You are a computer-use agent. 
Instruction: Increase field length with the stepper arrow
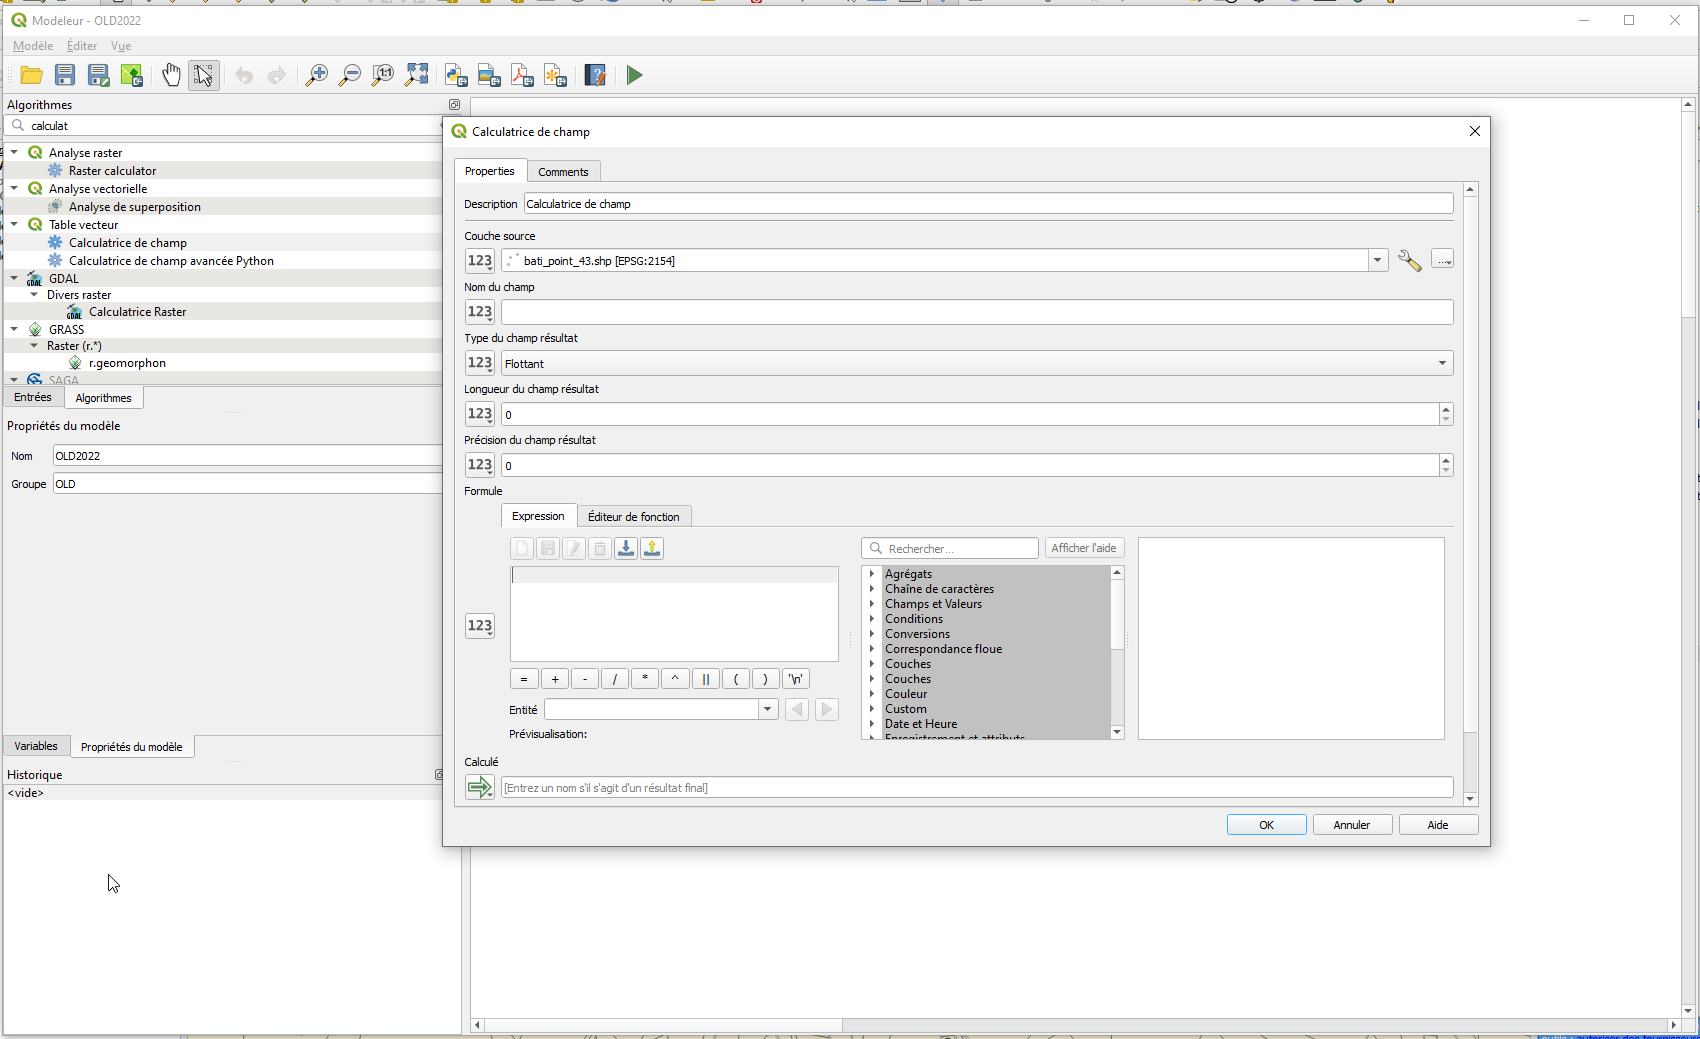tap(1446, 409)
